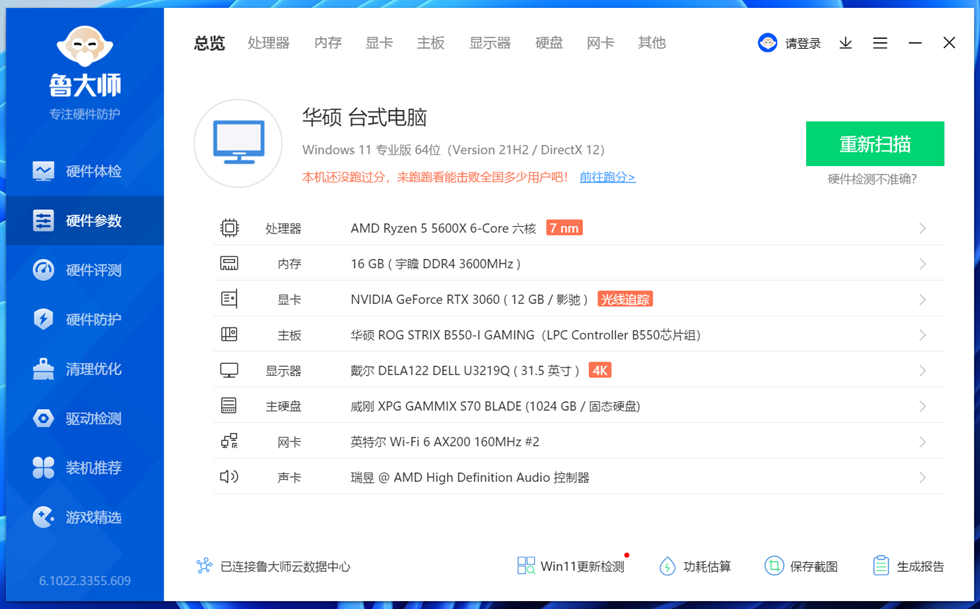Expand the 主硬盘 row chevron

922,406
